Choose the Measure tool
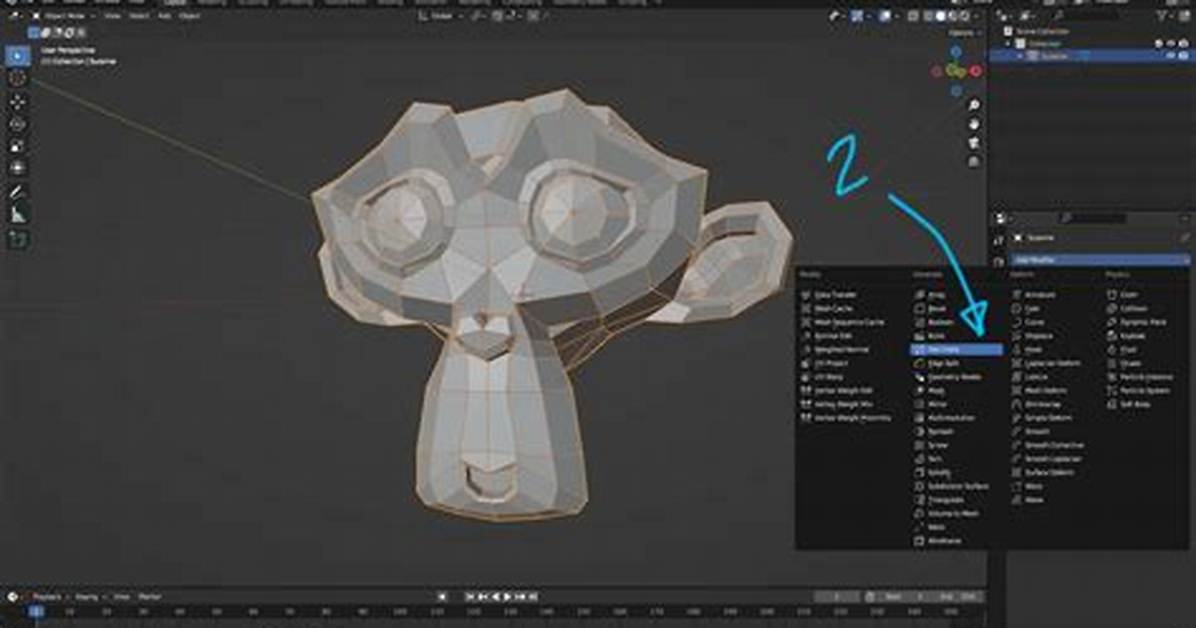 (18, 214)
